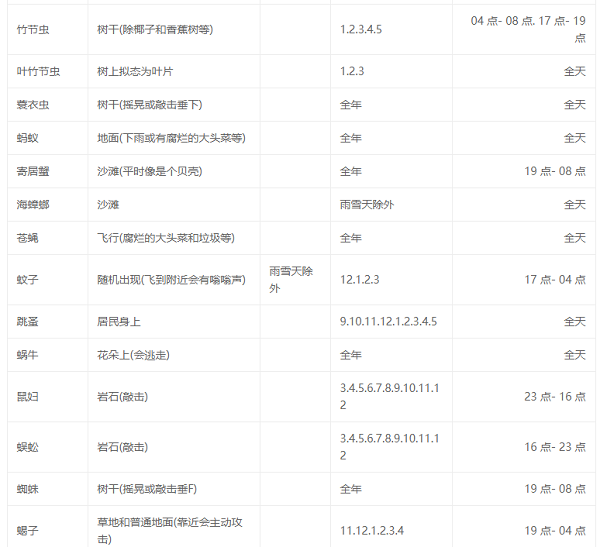This screenshot has width=600, height=547.
Task: Click the 23 点- 16 点 time cell
Action: (555, 396)
